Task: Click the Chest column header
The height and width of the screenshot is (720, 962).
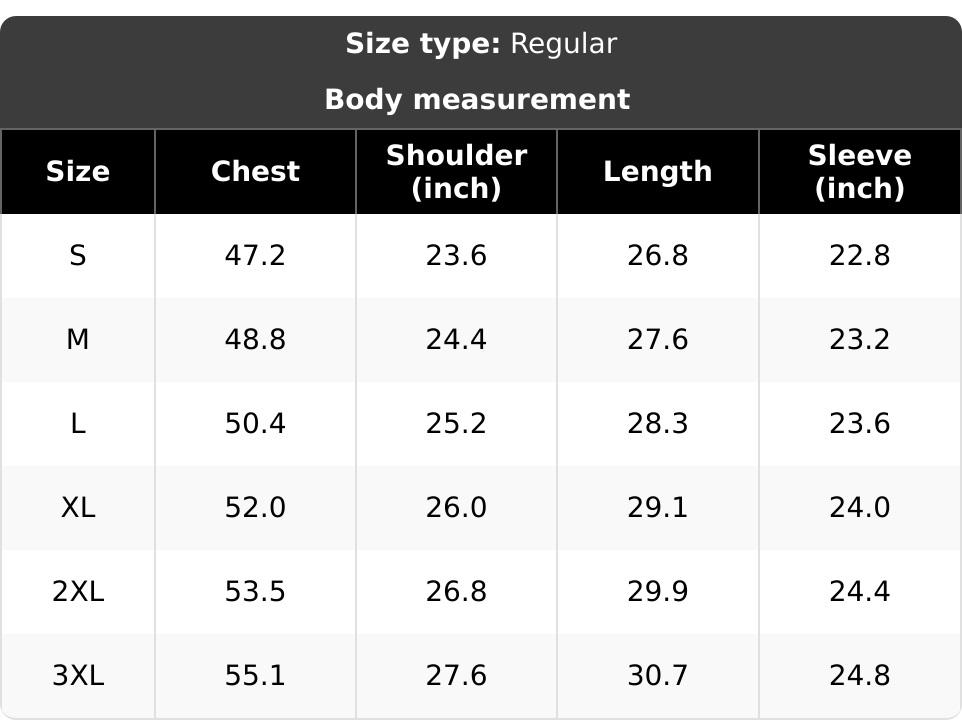Action: point(255,172)
